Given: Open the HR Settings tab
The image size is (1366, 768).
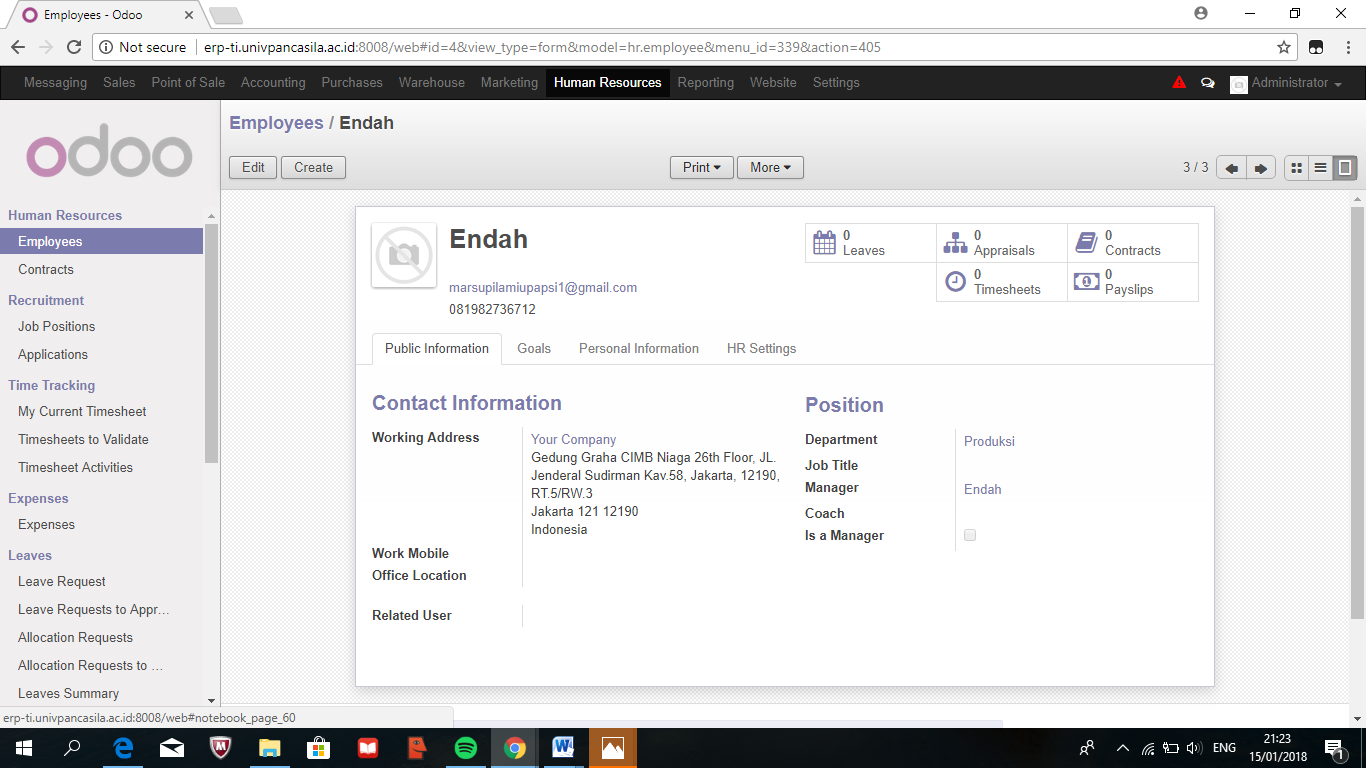Looking at the screenshot, I should [761, 349].
